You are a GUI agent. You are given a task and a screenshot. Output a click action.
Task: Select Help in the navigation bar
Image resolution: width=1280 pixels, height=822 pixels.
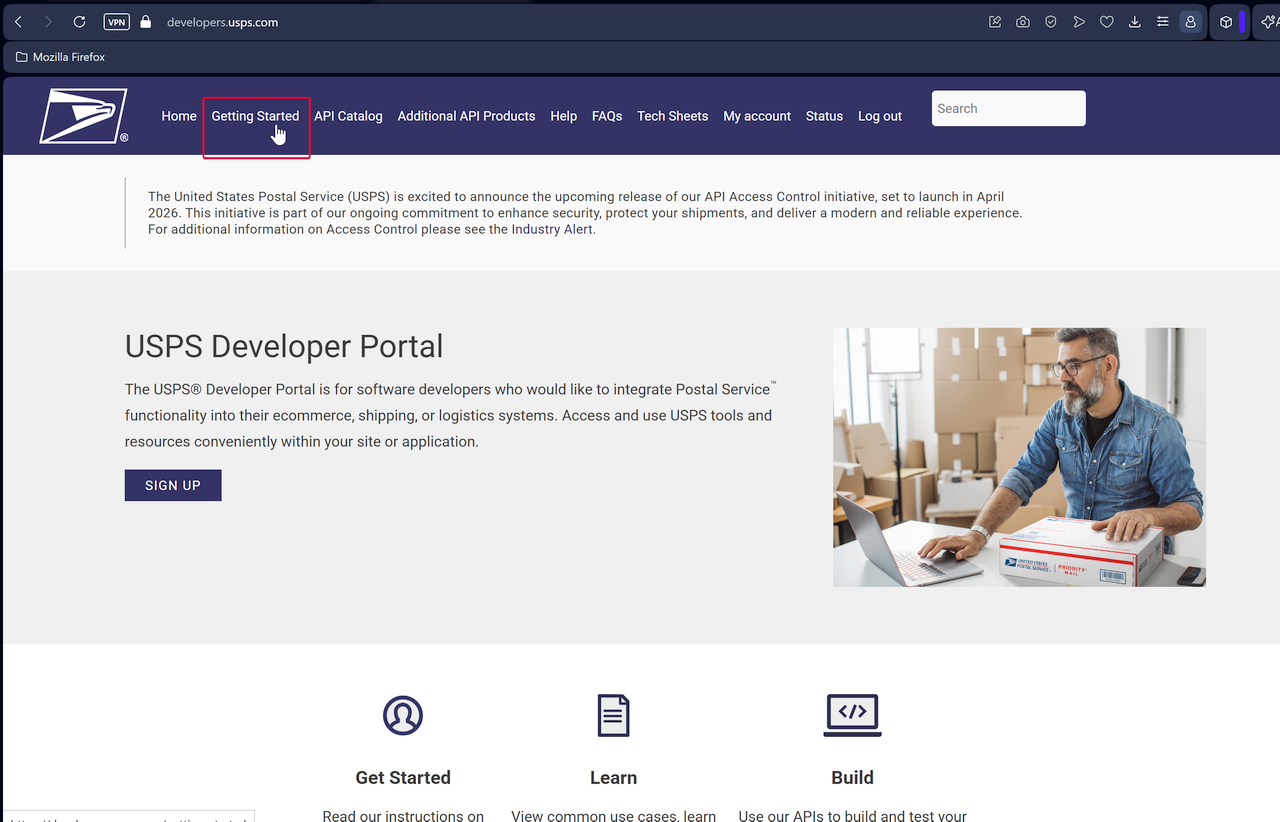[563, 116]
